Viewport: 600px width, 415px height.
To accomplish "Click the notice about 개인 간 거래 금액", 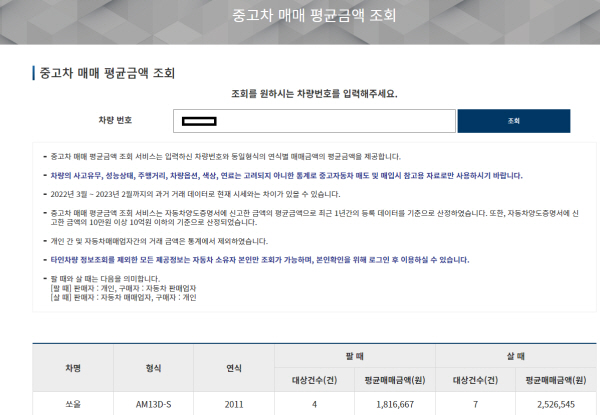I will click(159, 241).
